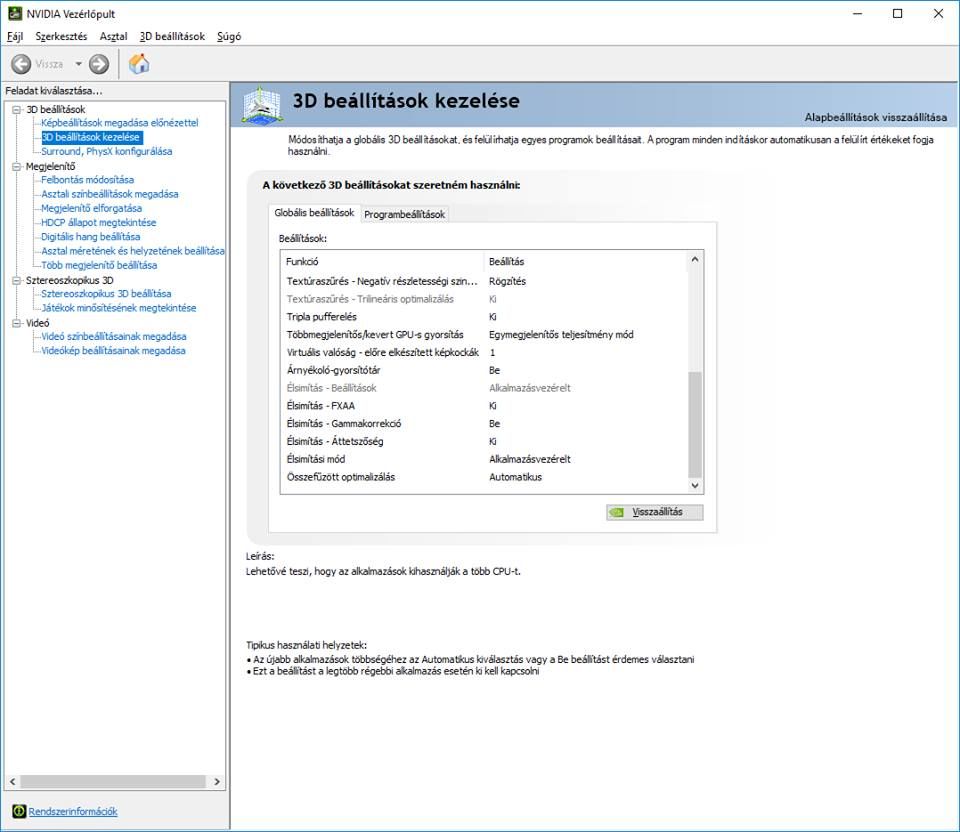Click the 3D settings header image icon
The width and height of the screenshot is (960, 832).
(262, 105)
